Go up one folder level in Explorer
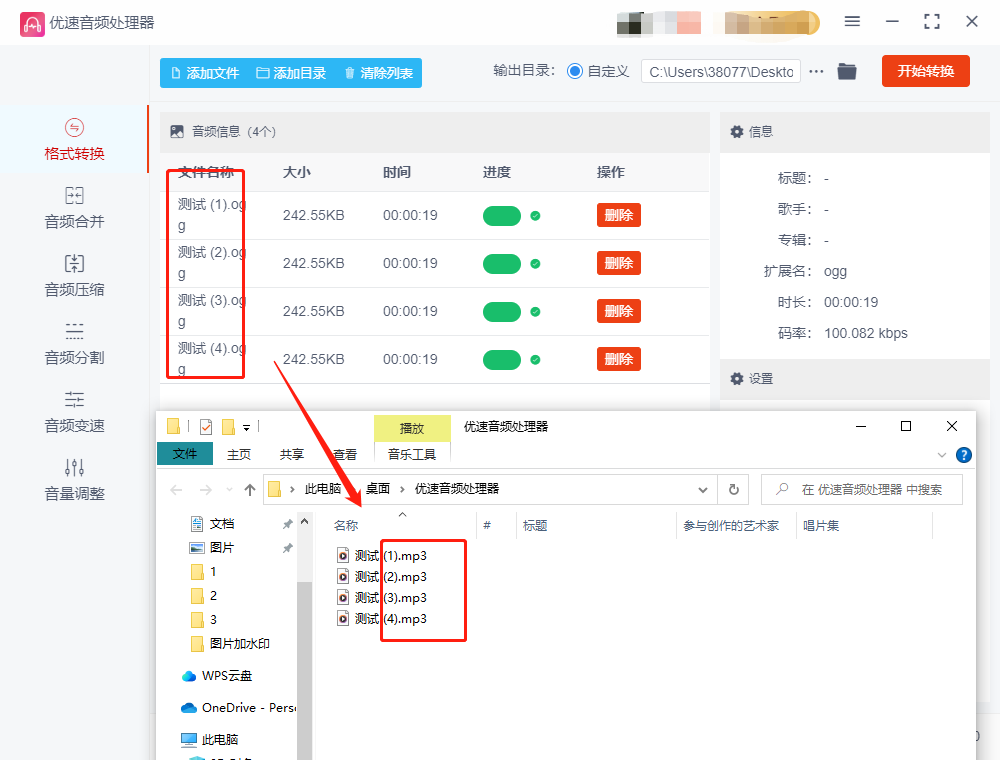The image size is (1000, 760). 249,490
